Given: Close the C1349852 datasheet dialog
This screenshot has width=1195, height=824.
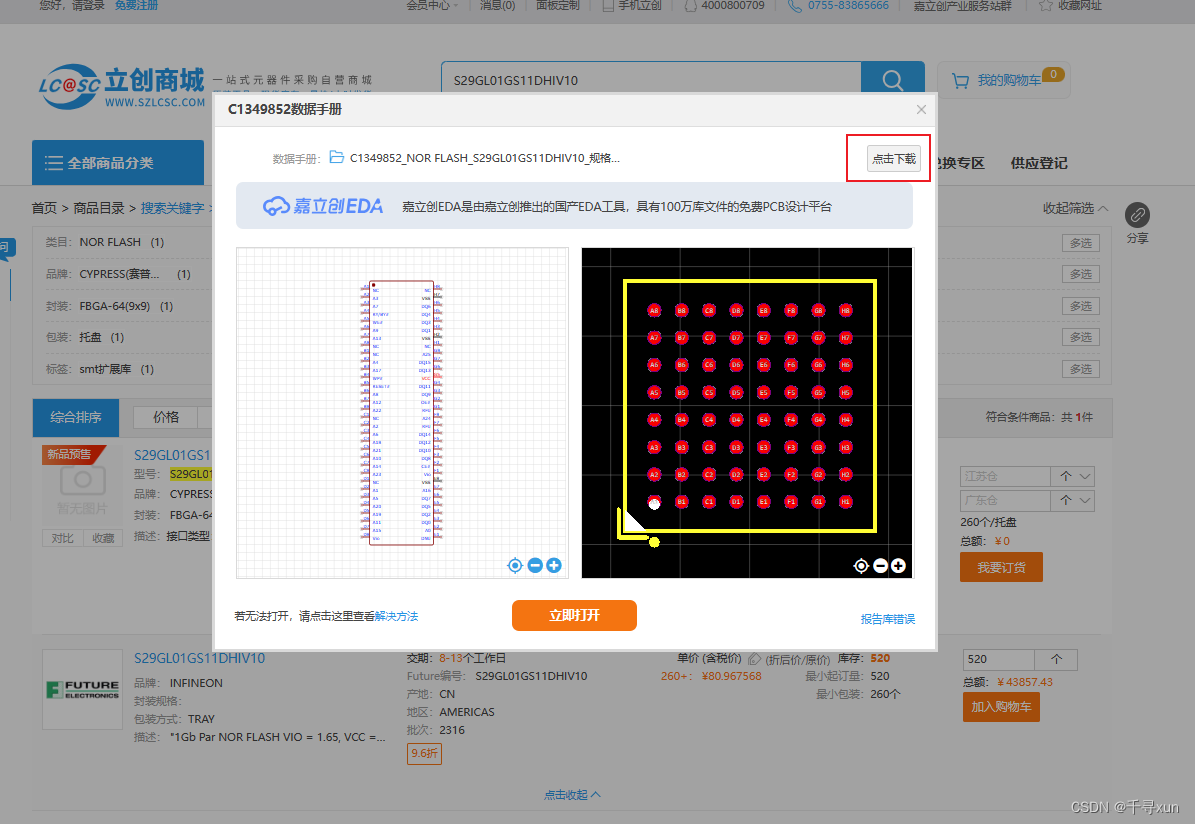Looking at the screenshot, I should click(921, 110).
